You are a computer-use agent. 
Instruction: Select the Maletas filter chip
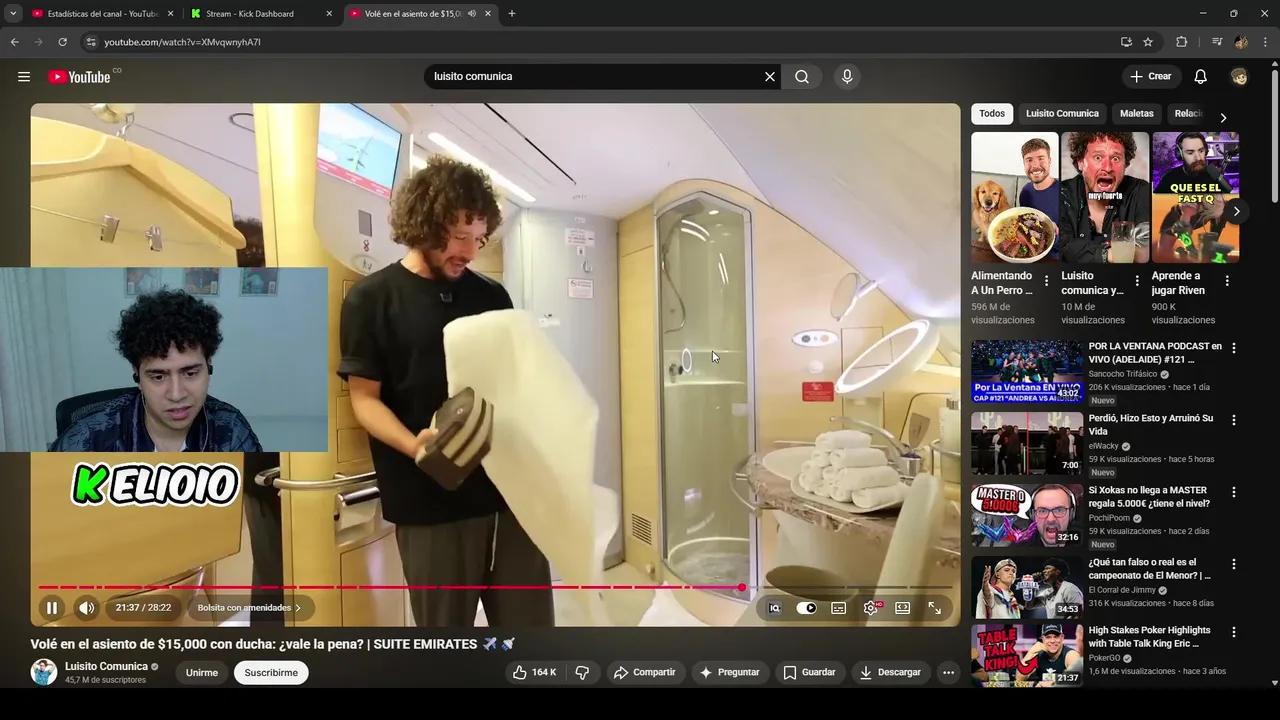(x=1136, y=113)
